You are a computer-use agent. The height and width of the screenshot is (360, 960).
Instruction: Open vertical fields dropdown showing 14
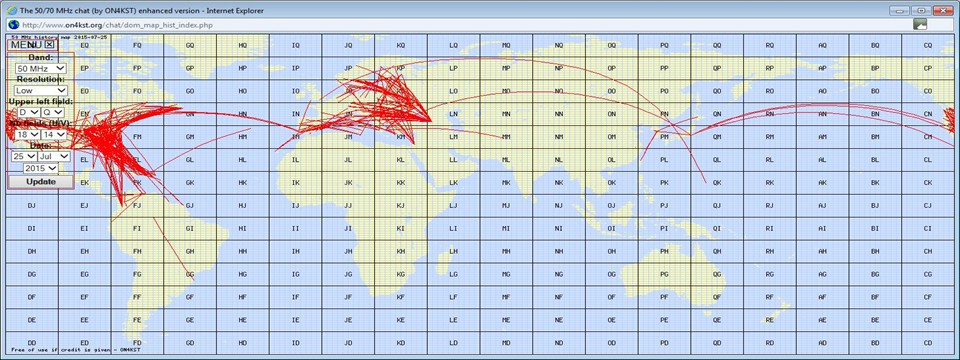(54, 134)
